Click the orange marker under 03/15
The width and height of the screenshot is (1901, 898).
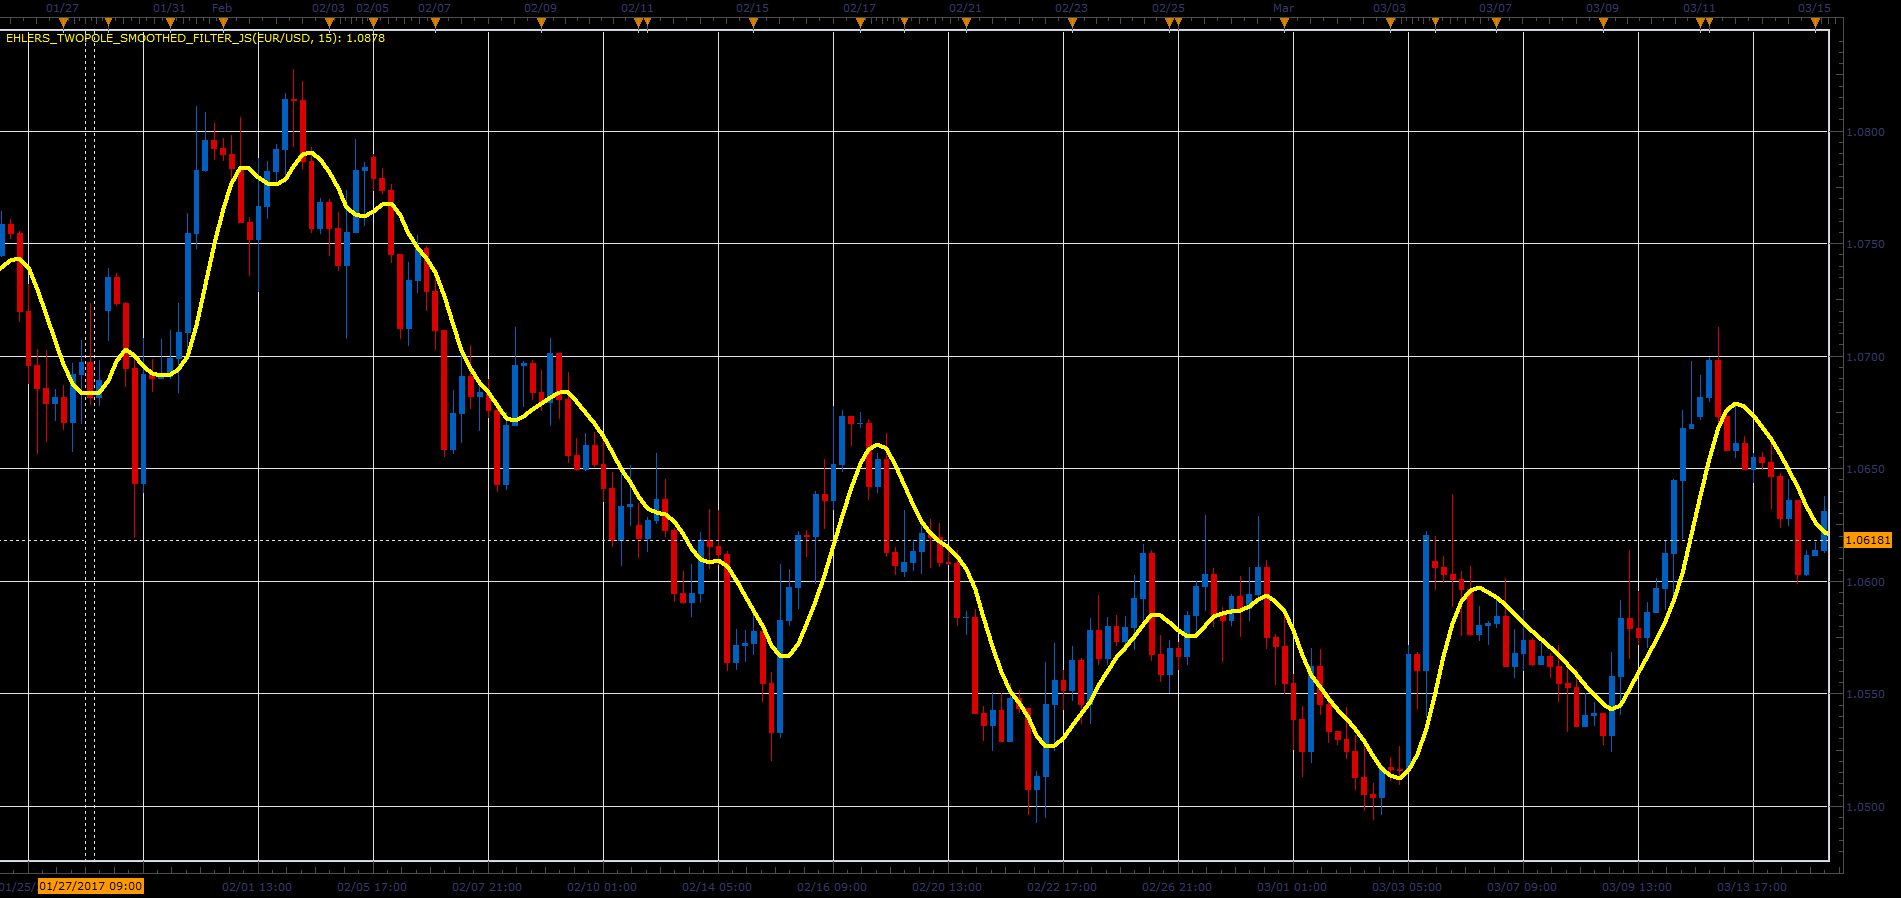[1816, 22]
